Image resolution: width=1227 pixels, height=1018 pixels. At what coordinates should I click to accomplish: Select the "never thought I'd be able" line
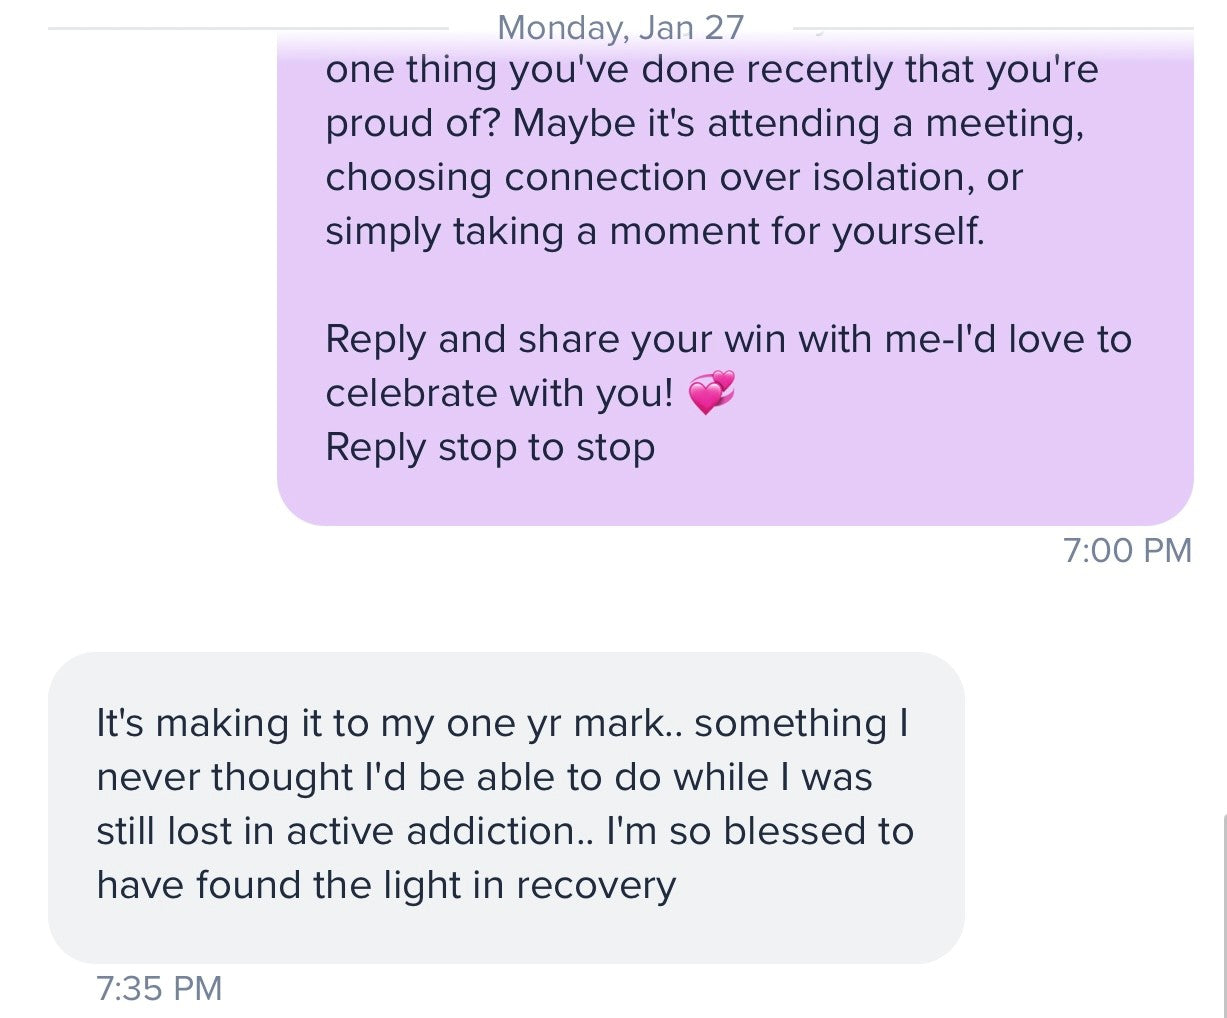(x=484, y=777)
